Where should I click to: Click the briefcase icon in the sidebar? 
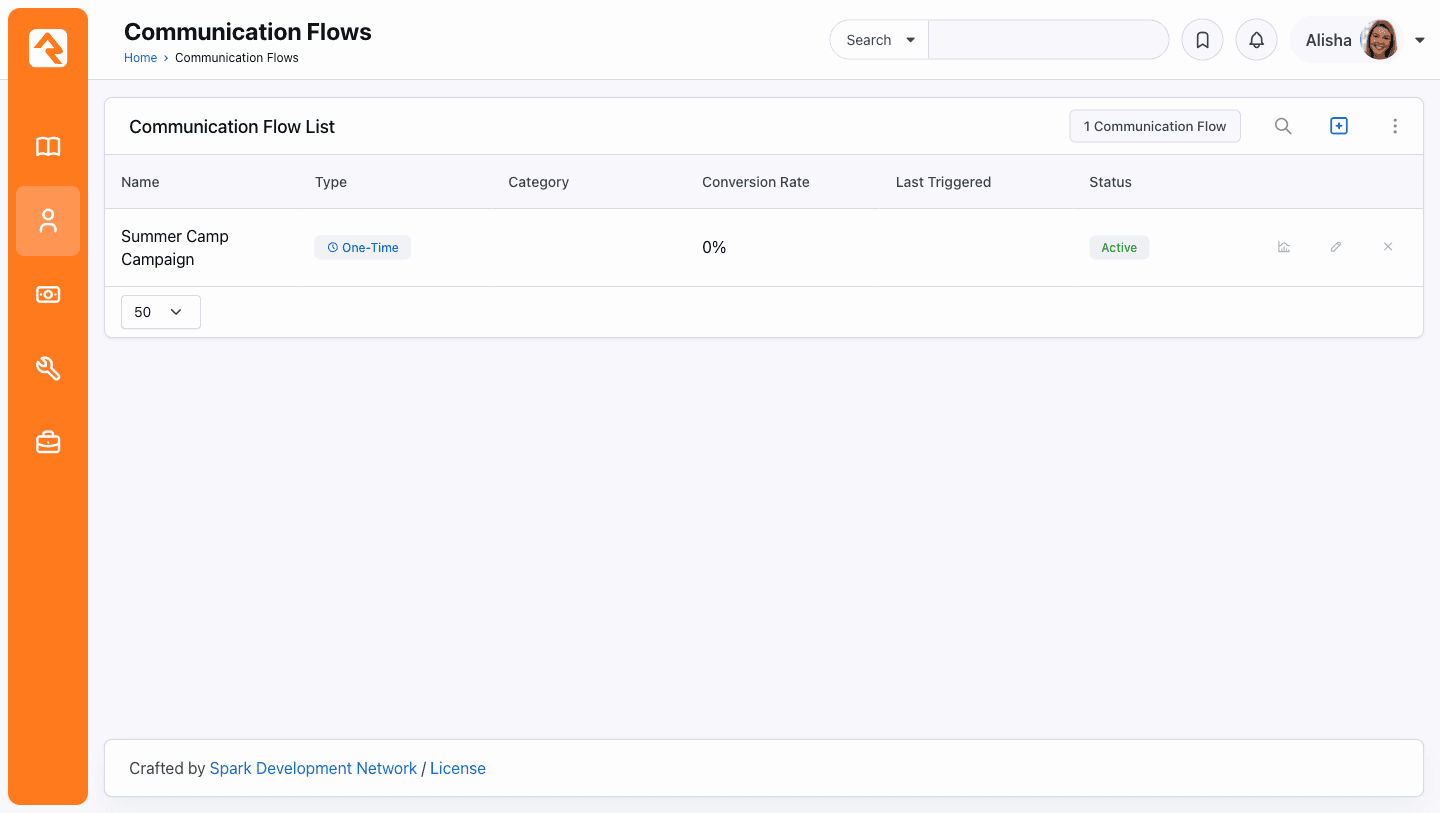tap(48, 441)
